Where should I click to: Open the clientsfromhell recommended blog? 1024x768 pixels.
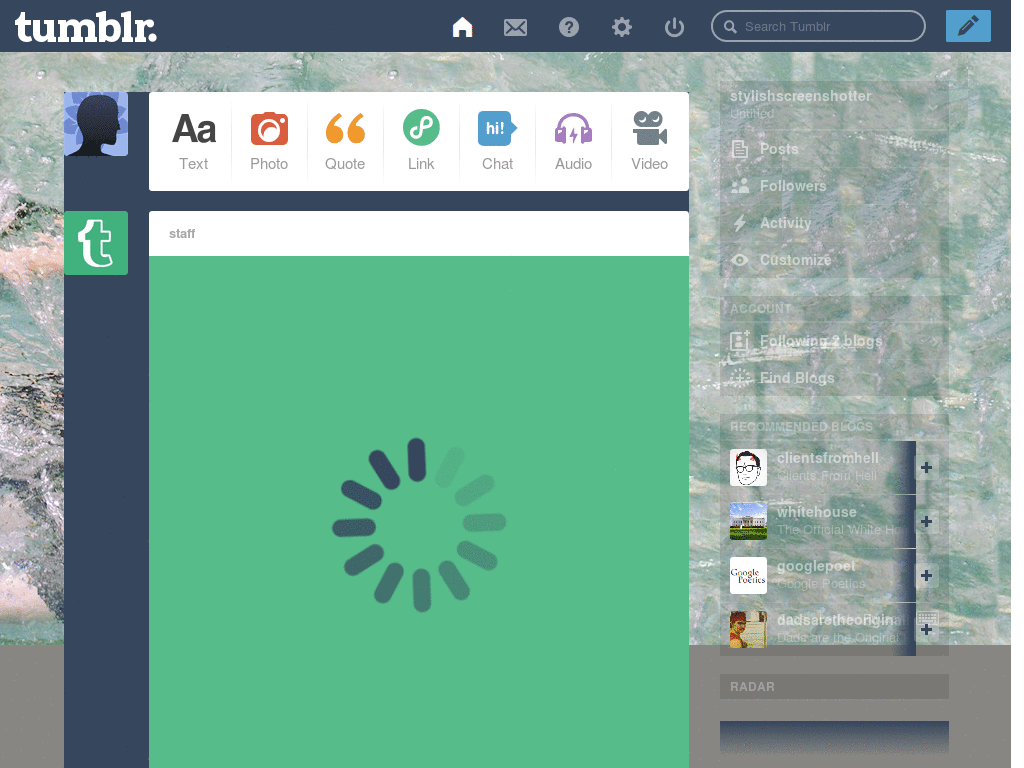(x=827, y=458)
